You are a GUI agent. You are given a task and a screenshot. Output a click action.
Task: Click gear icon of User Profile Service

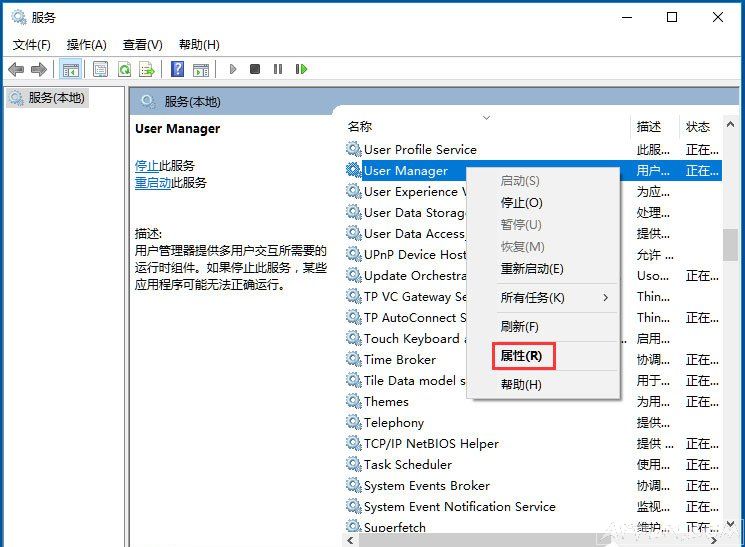coord(353,149)
